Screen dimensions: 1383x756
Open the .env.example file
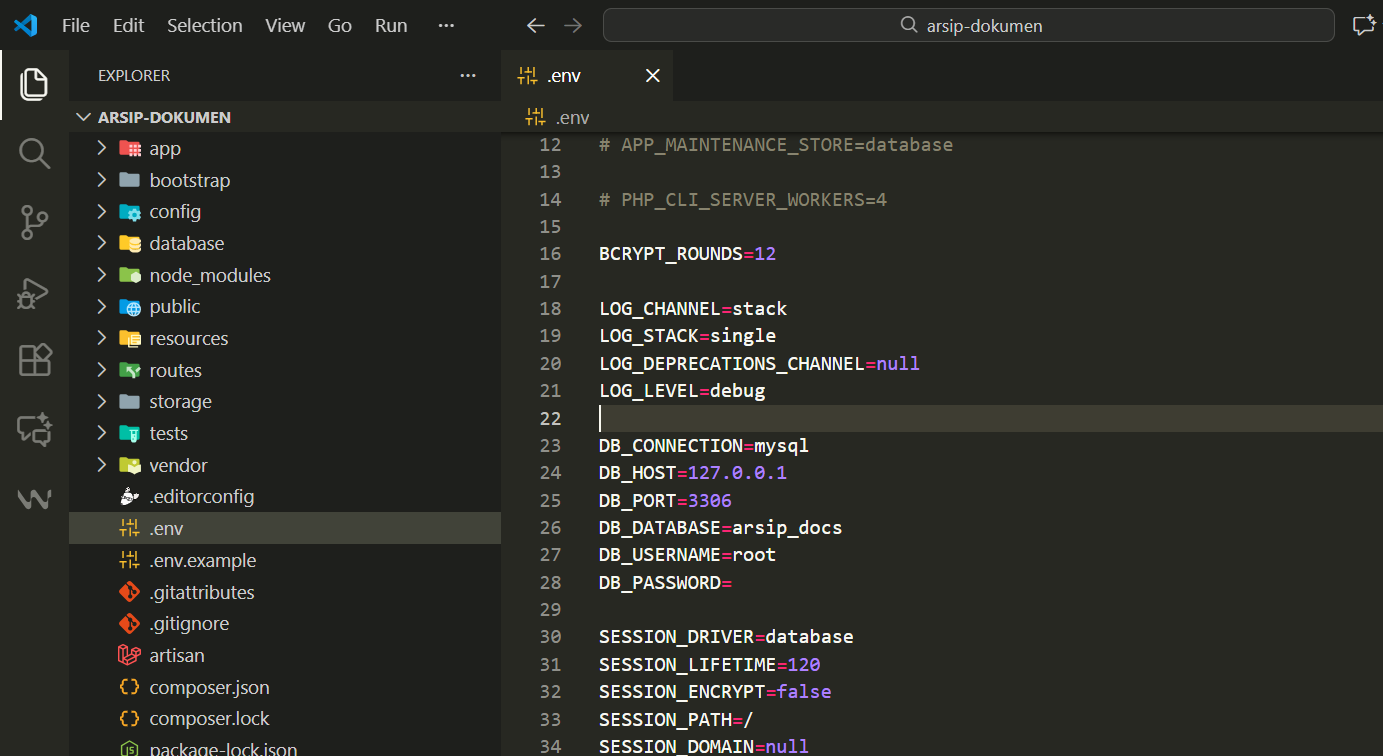[202, 561]
